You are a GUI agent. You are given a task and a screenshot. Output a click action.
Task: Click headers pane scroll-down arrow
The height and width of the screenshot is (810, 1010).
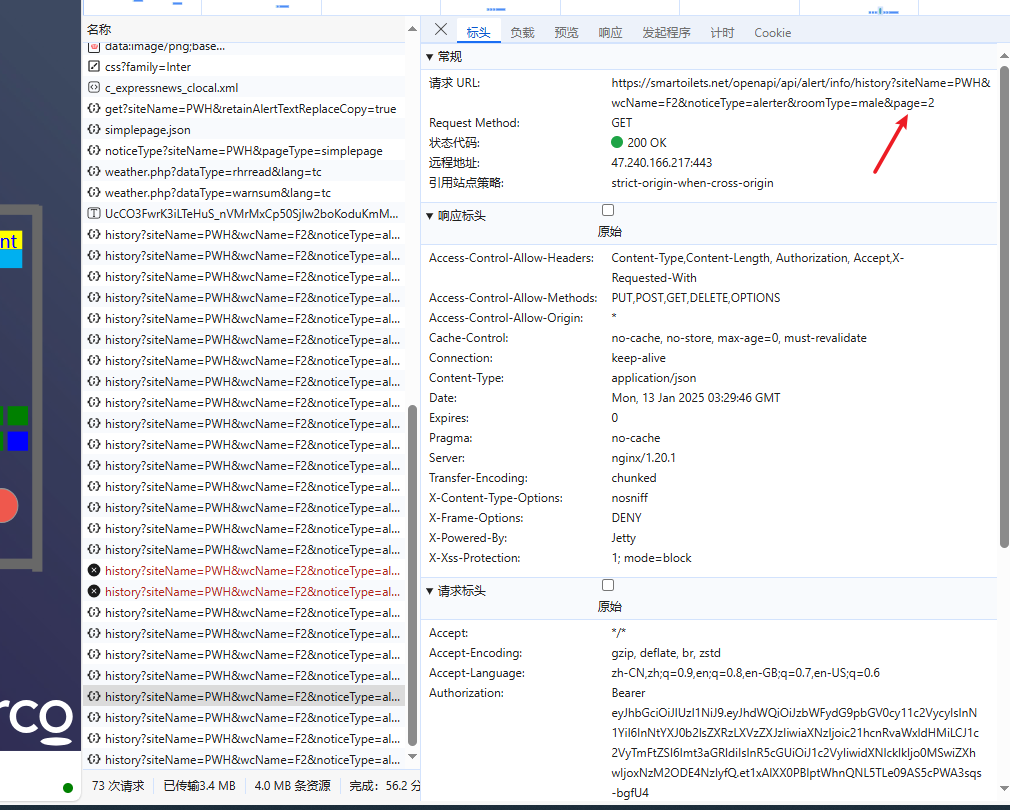click(1004, 788)
